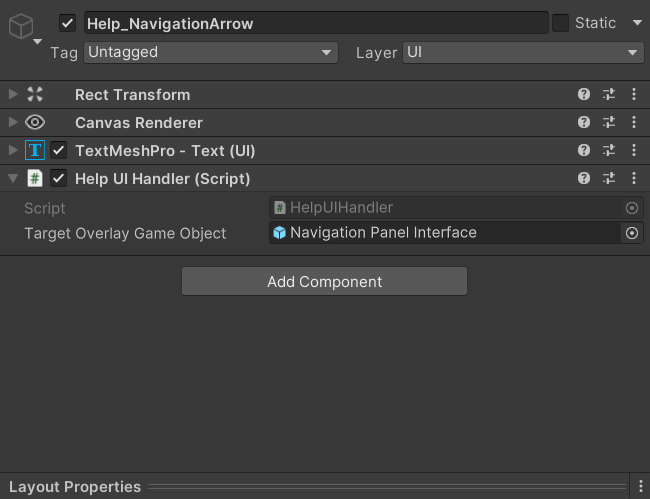
Task: Open Canvas Renderer help reference
Action: coord(584,122)
